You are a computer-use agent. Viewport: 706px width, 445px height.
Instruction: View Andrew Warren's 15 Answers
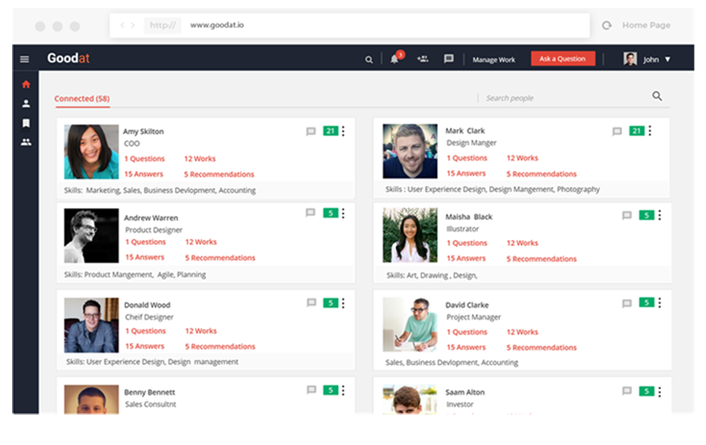point(145,257)
